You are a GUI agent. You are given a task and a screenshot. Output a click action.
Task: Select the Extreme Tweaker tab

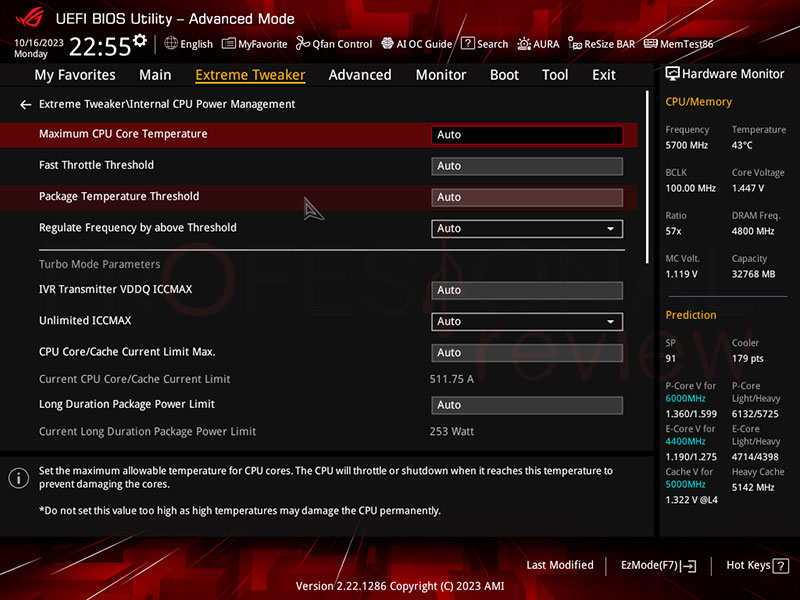251,75
